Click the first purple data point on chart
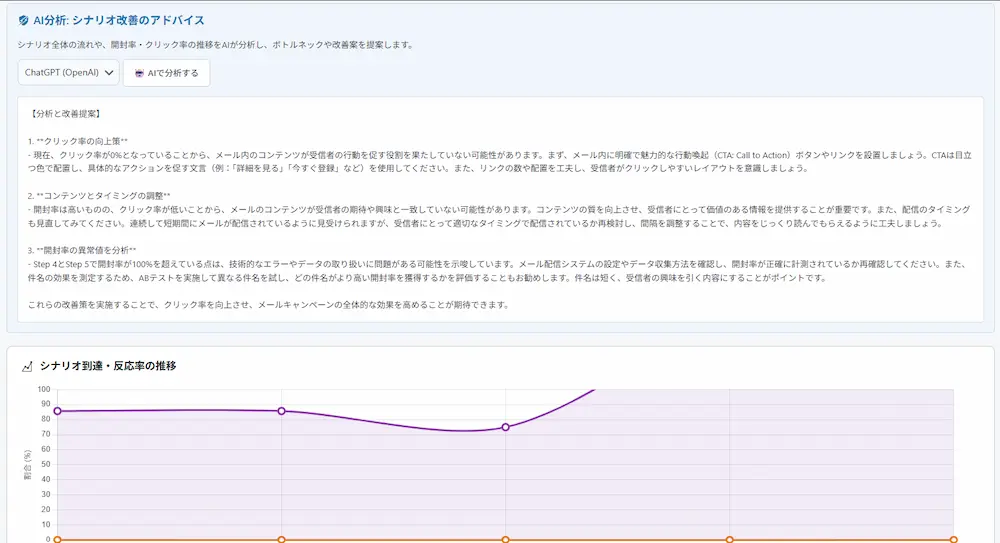This screenshot has width=1000, height=543. (x=57, y=411)
